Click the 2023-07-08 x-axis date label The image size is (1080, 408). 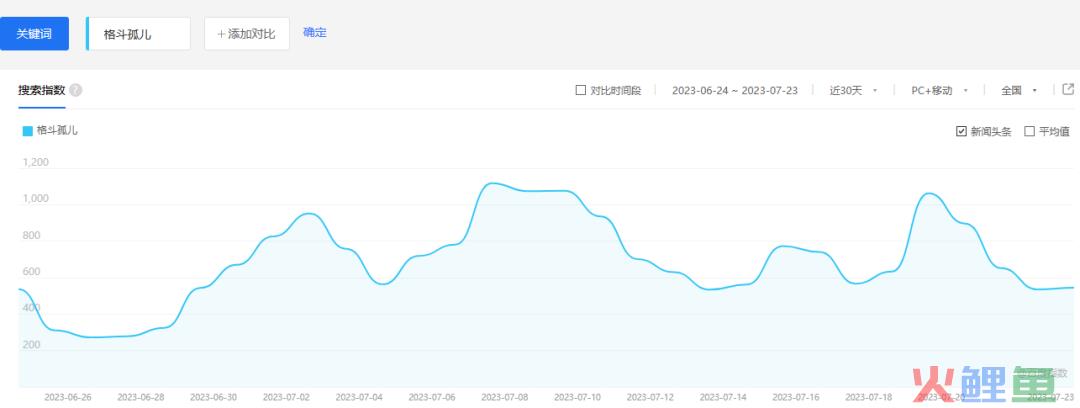click(x=505, y=398)
